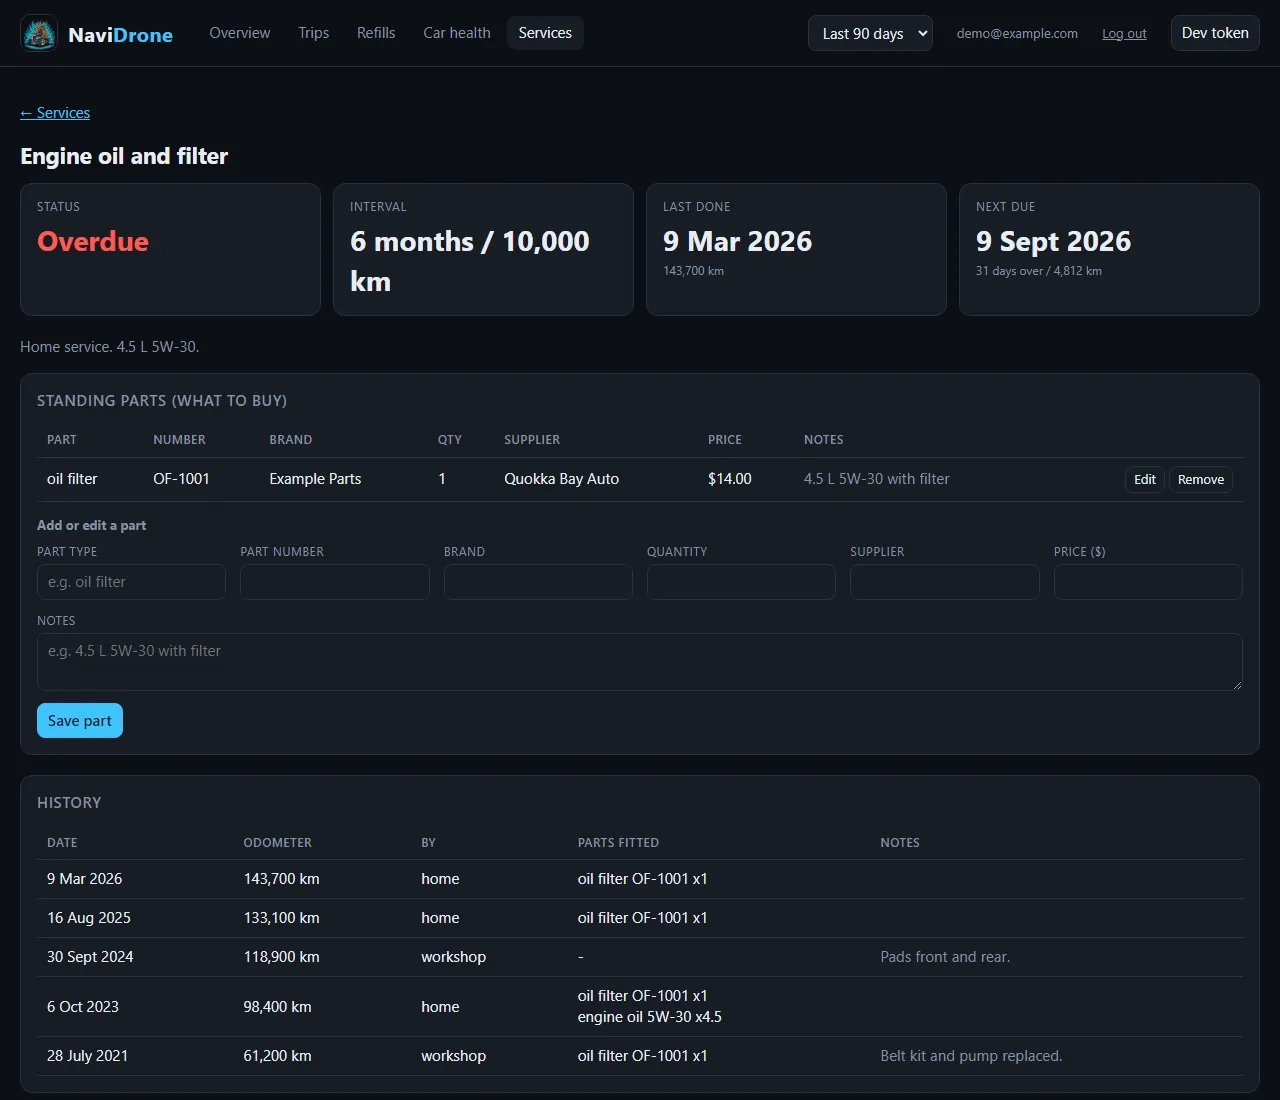Click the 6 months / 10,000 km interval
Screen dimensions: 1280x1100
pyautogui.click(x=470, y=261)
